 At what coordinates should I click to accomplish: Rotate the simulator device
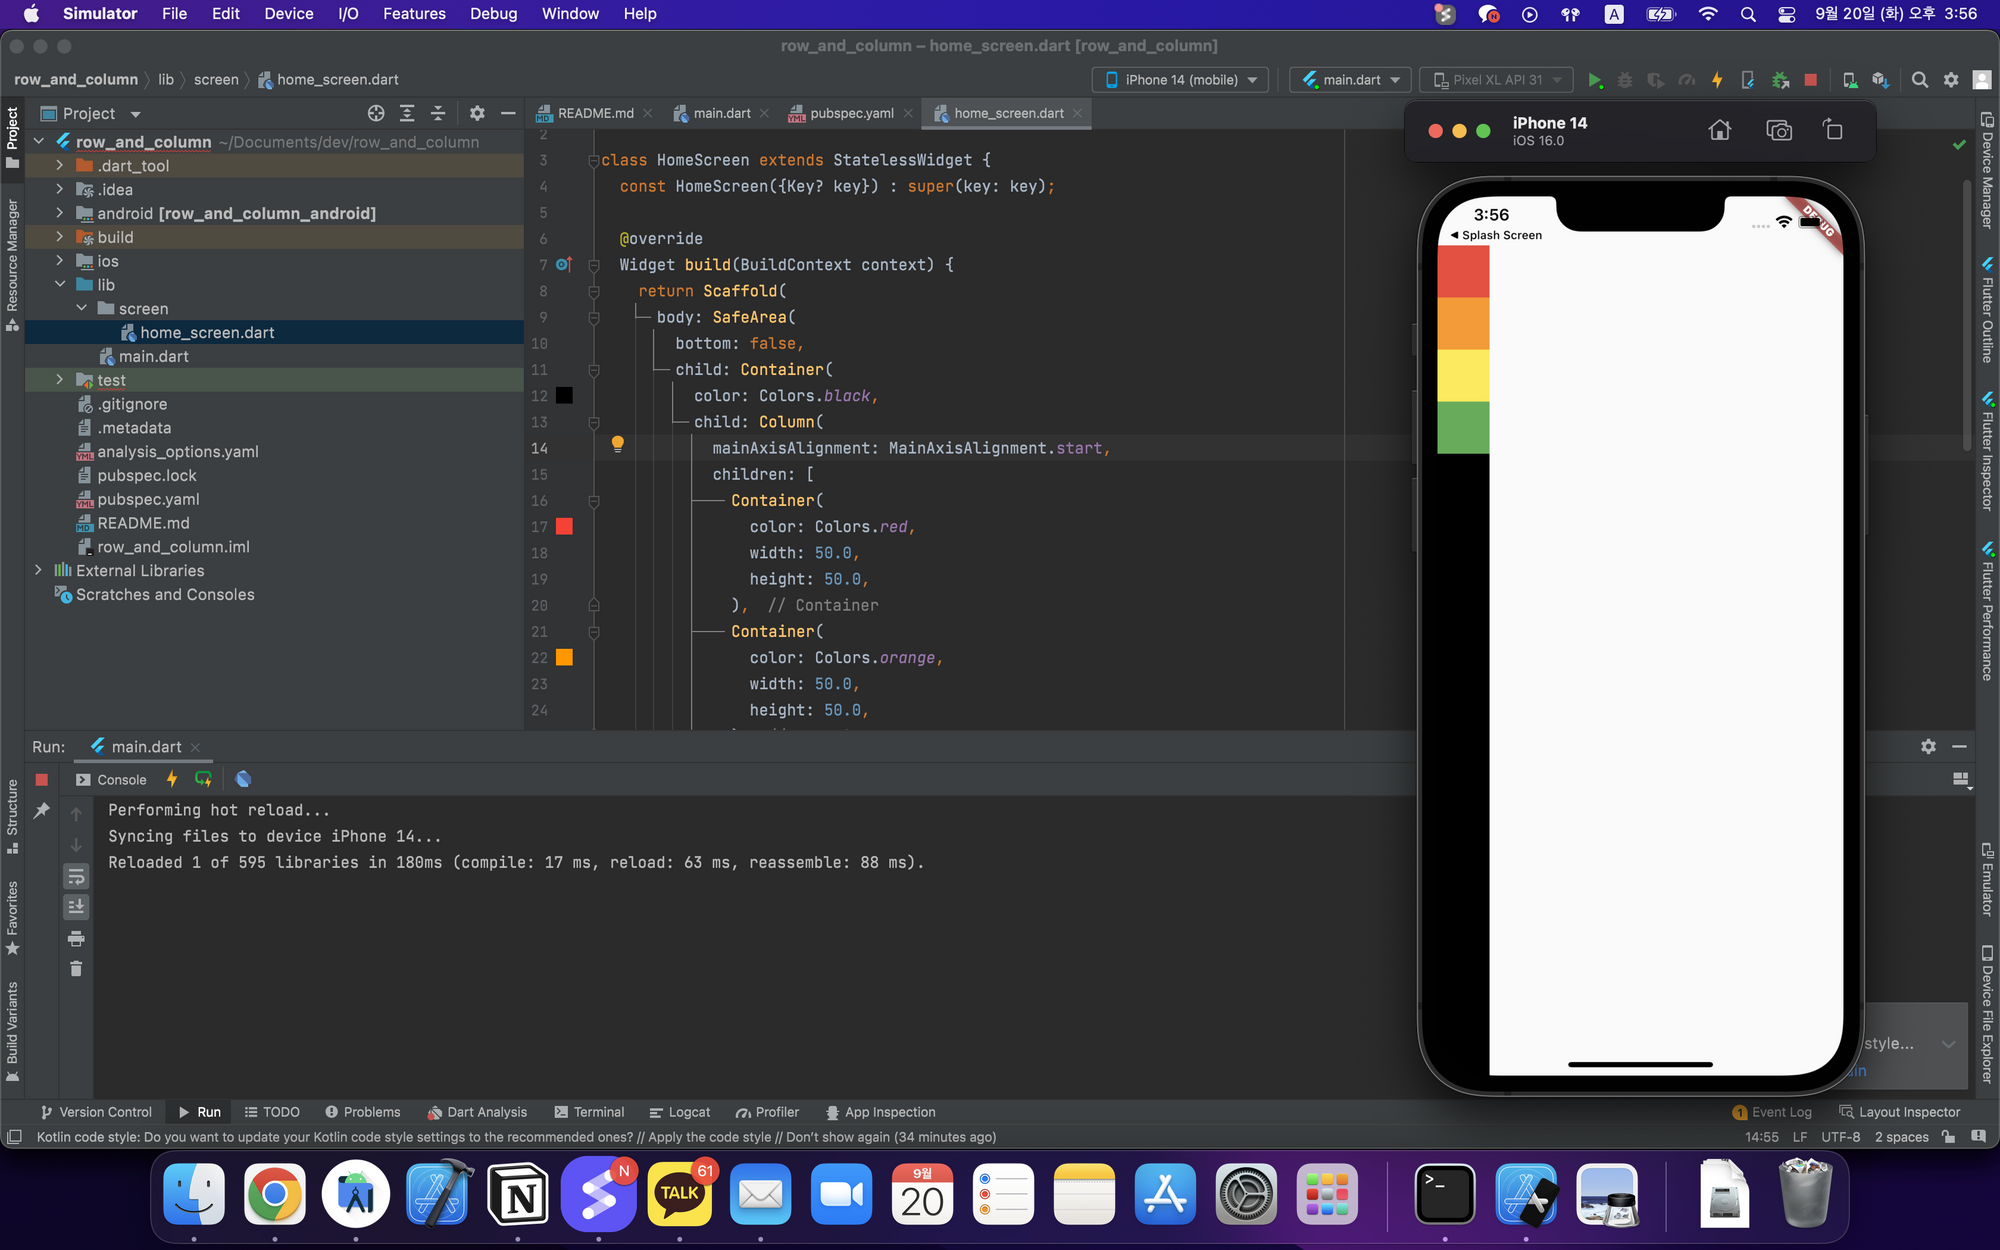1832,130
